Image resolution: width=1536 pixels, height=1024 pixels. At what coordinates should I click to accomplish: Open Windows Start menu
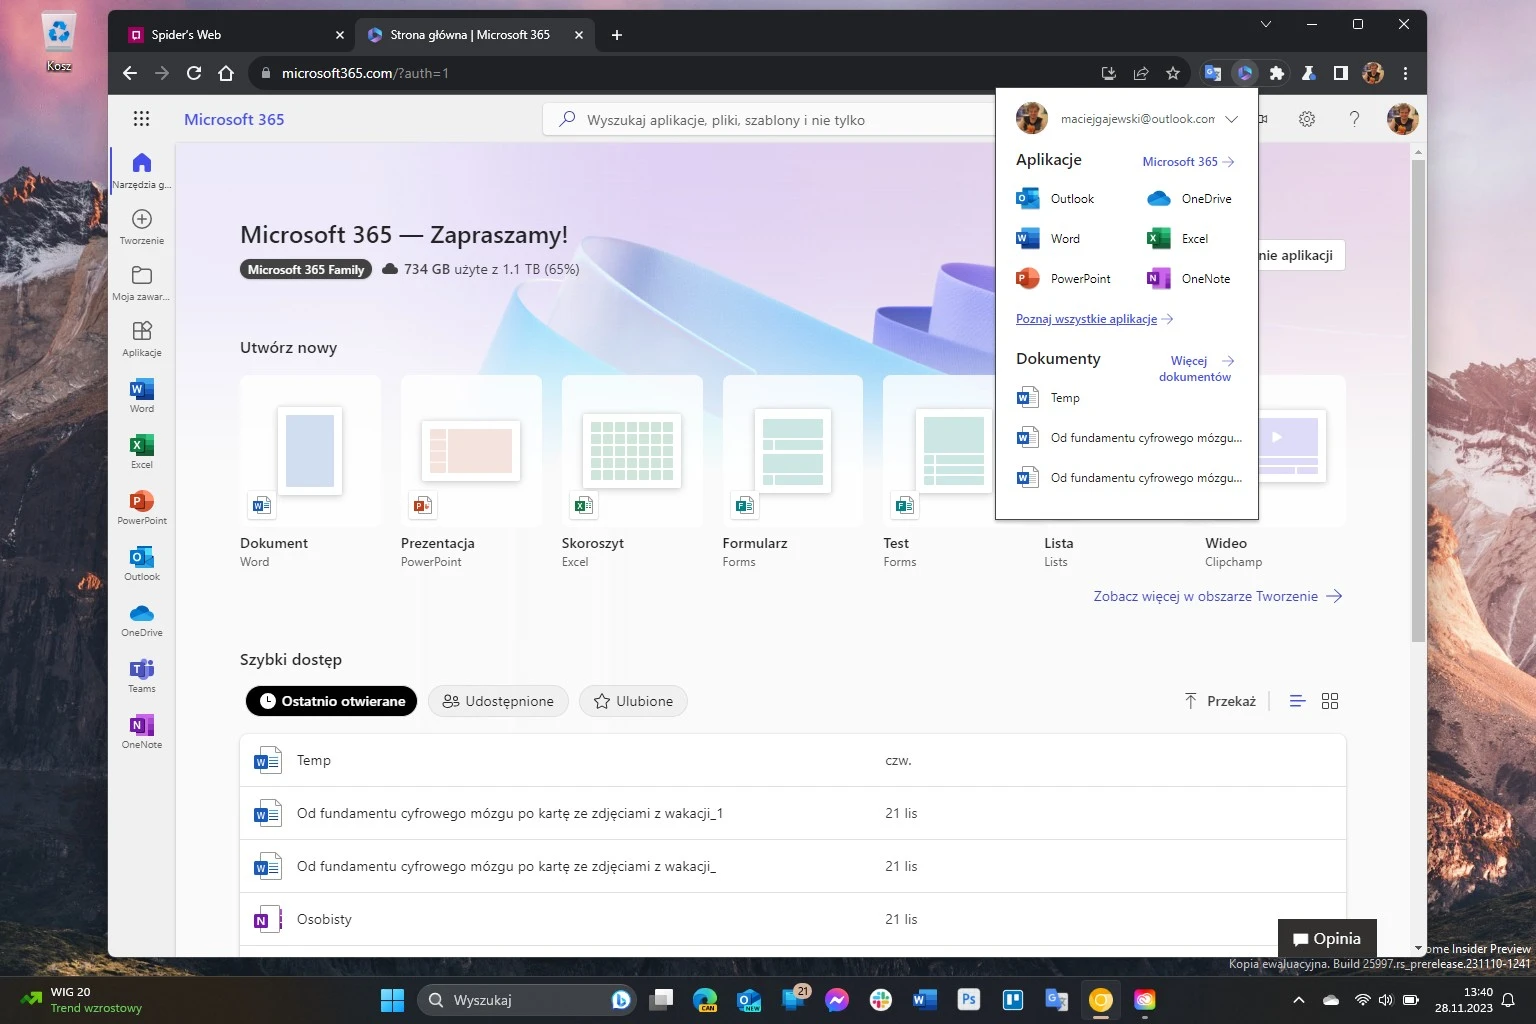point(392,1000)
